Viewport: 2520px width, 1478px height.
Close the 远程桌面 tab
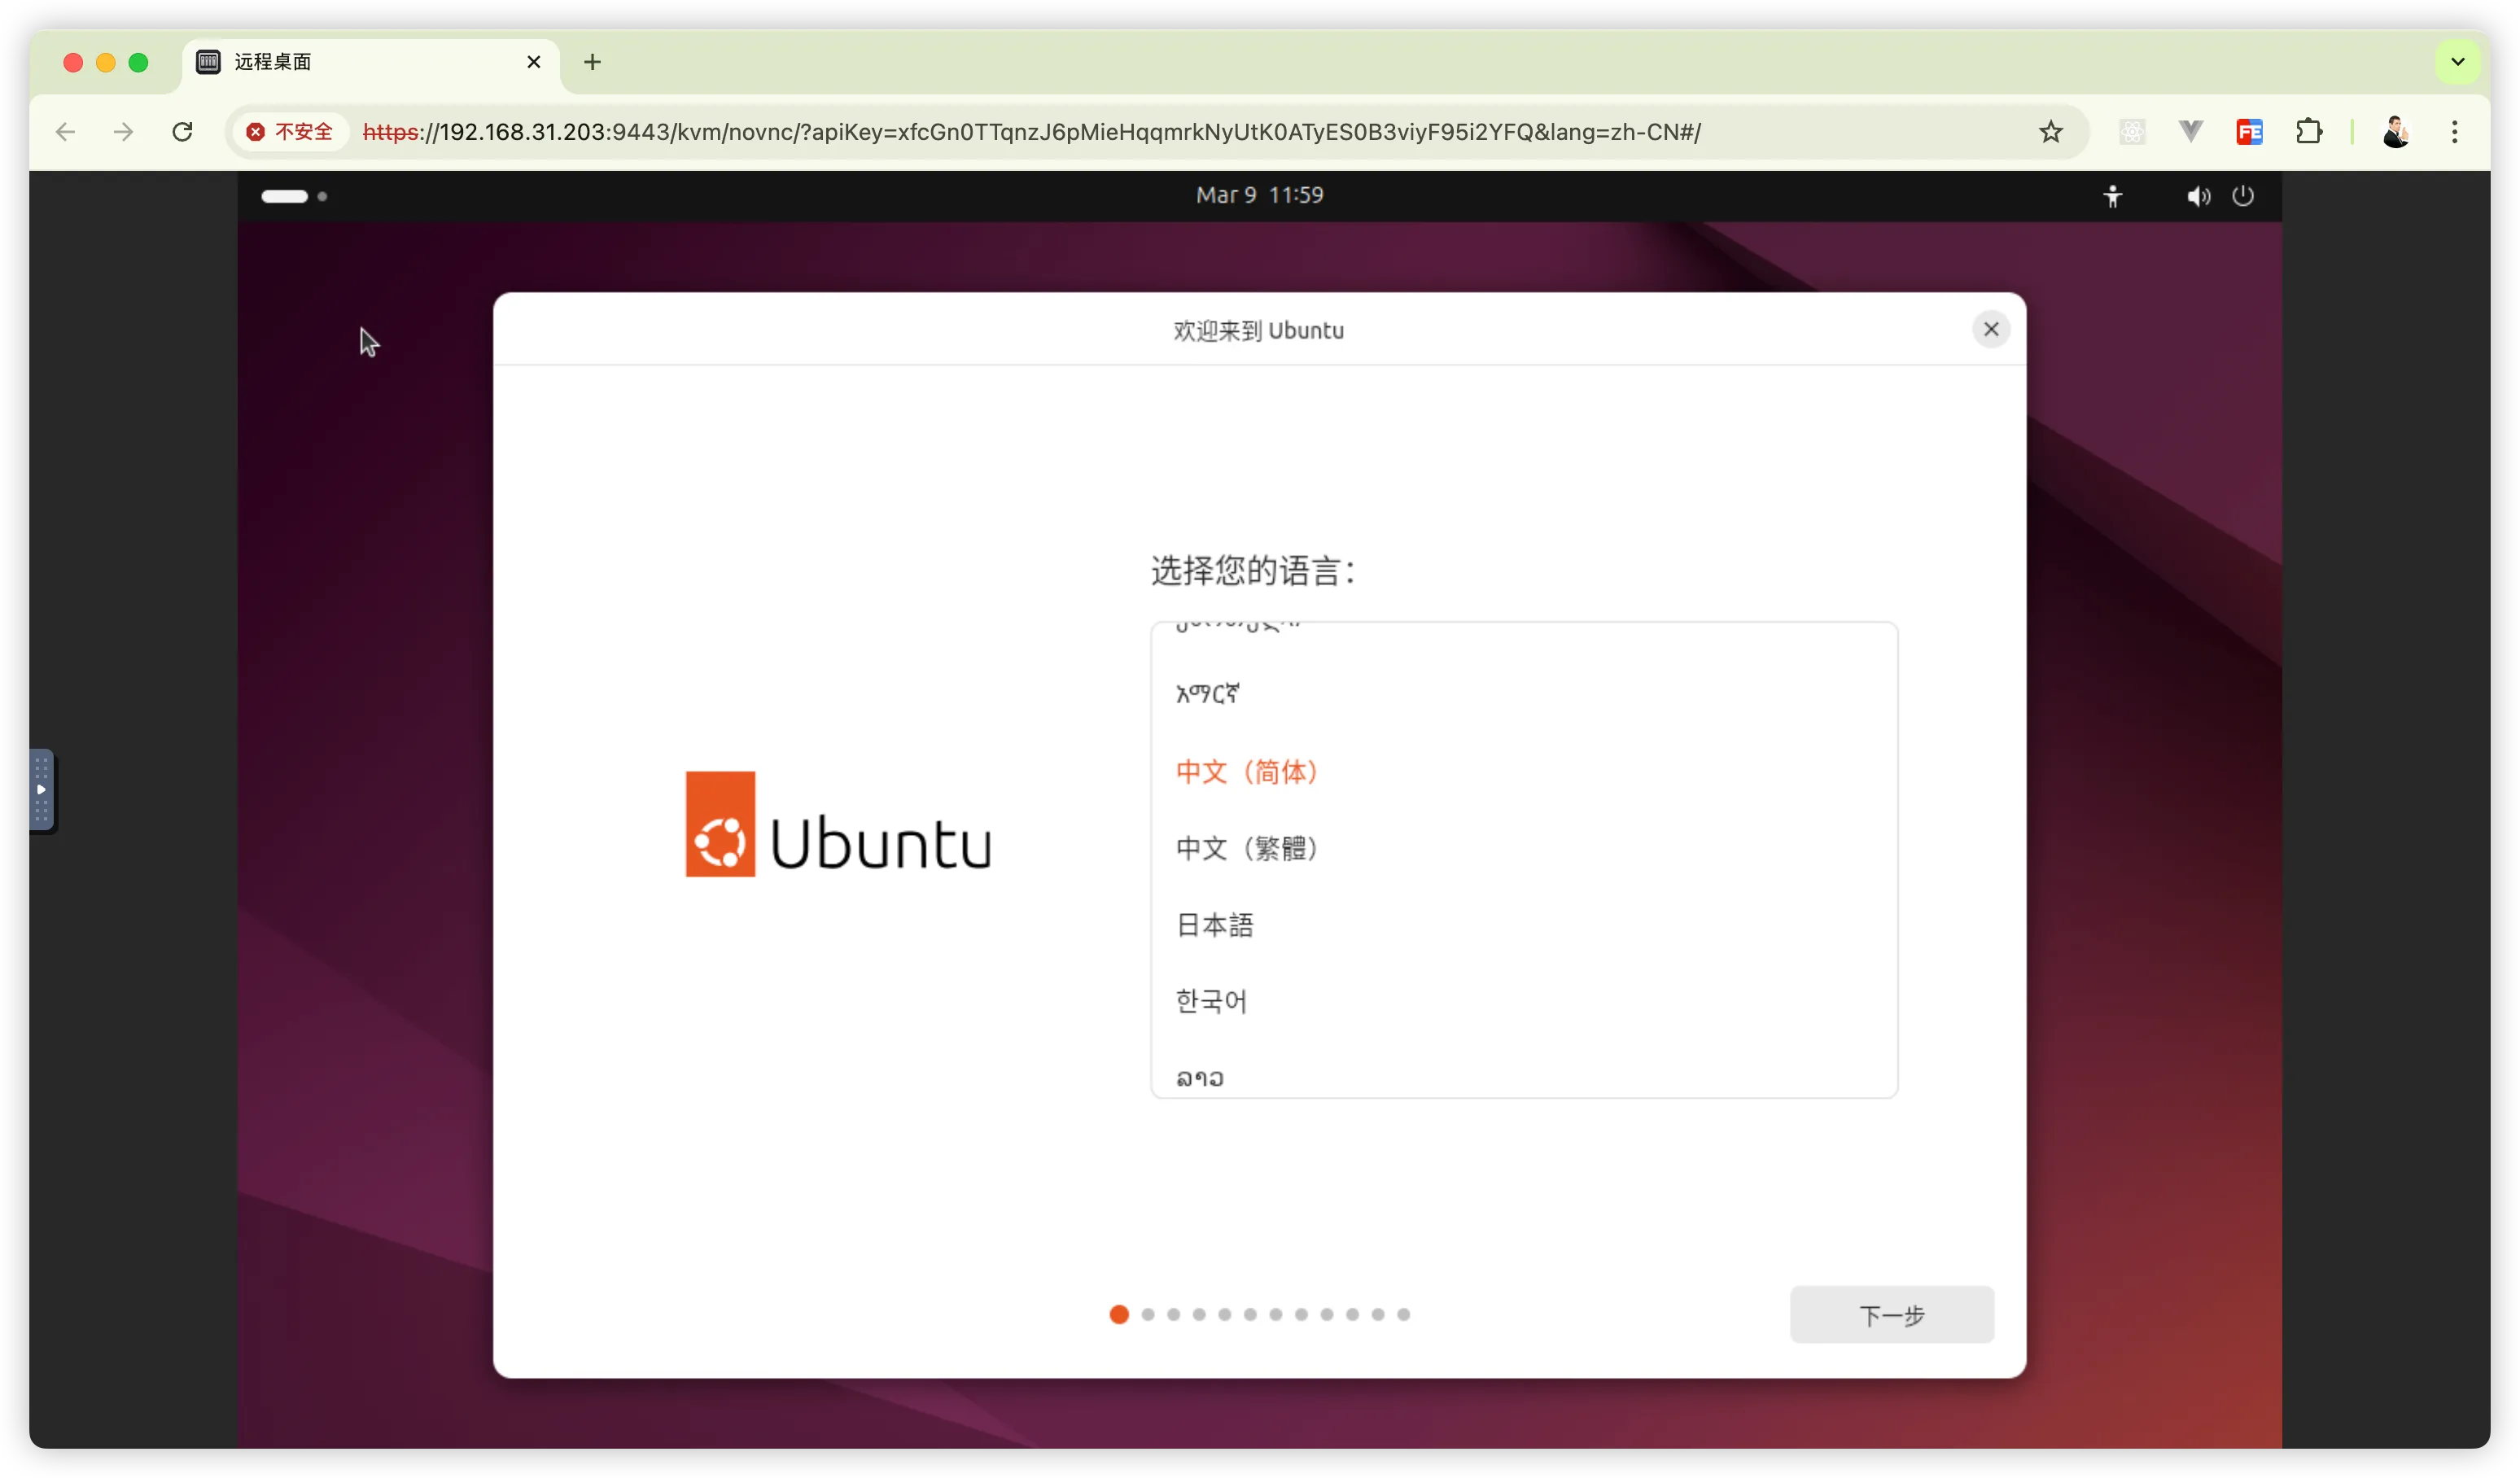[x=534, y=62]
